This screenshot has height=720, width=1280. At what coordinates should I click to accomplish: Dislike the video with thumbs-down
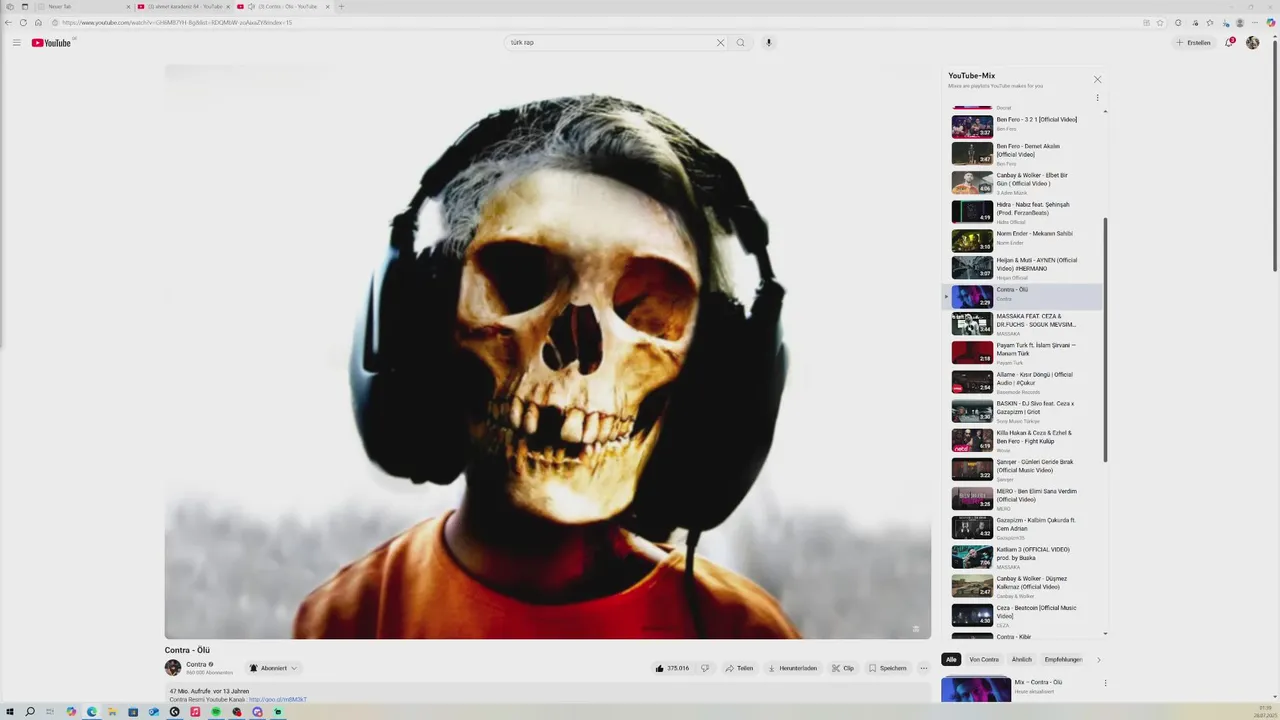[705, 668]
